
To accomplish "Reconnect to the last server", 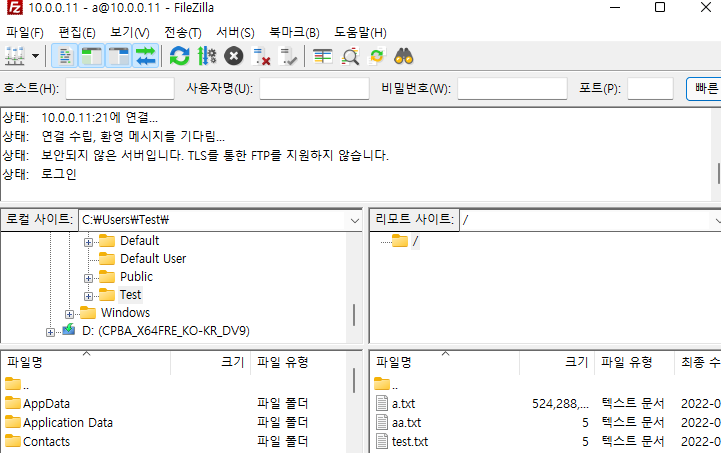I will [x=288, y=56].
